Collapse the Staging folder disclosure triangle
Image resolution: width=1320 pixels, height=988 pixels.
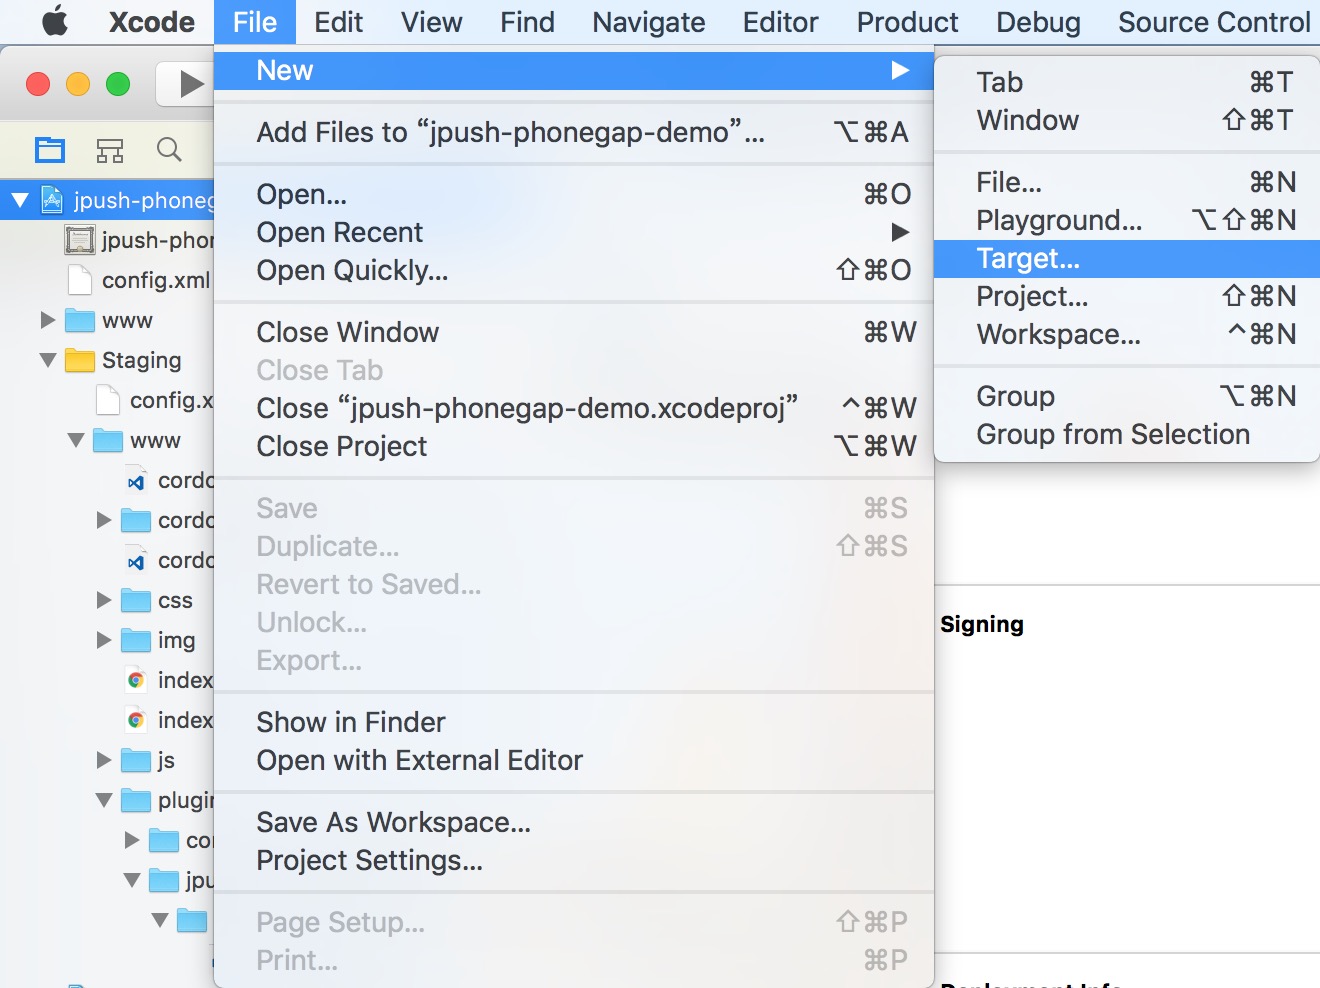[47, 360]
